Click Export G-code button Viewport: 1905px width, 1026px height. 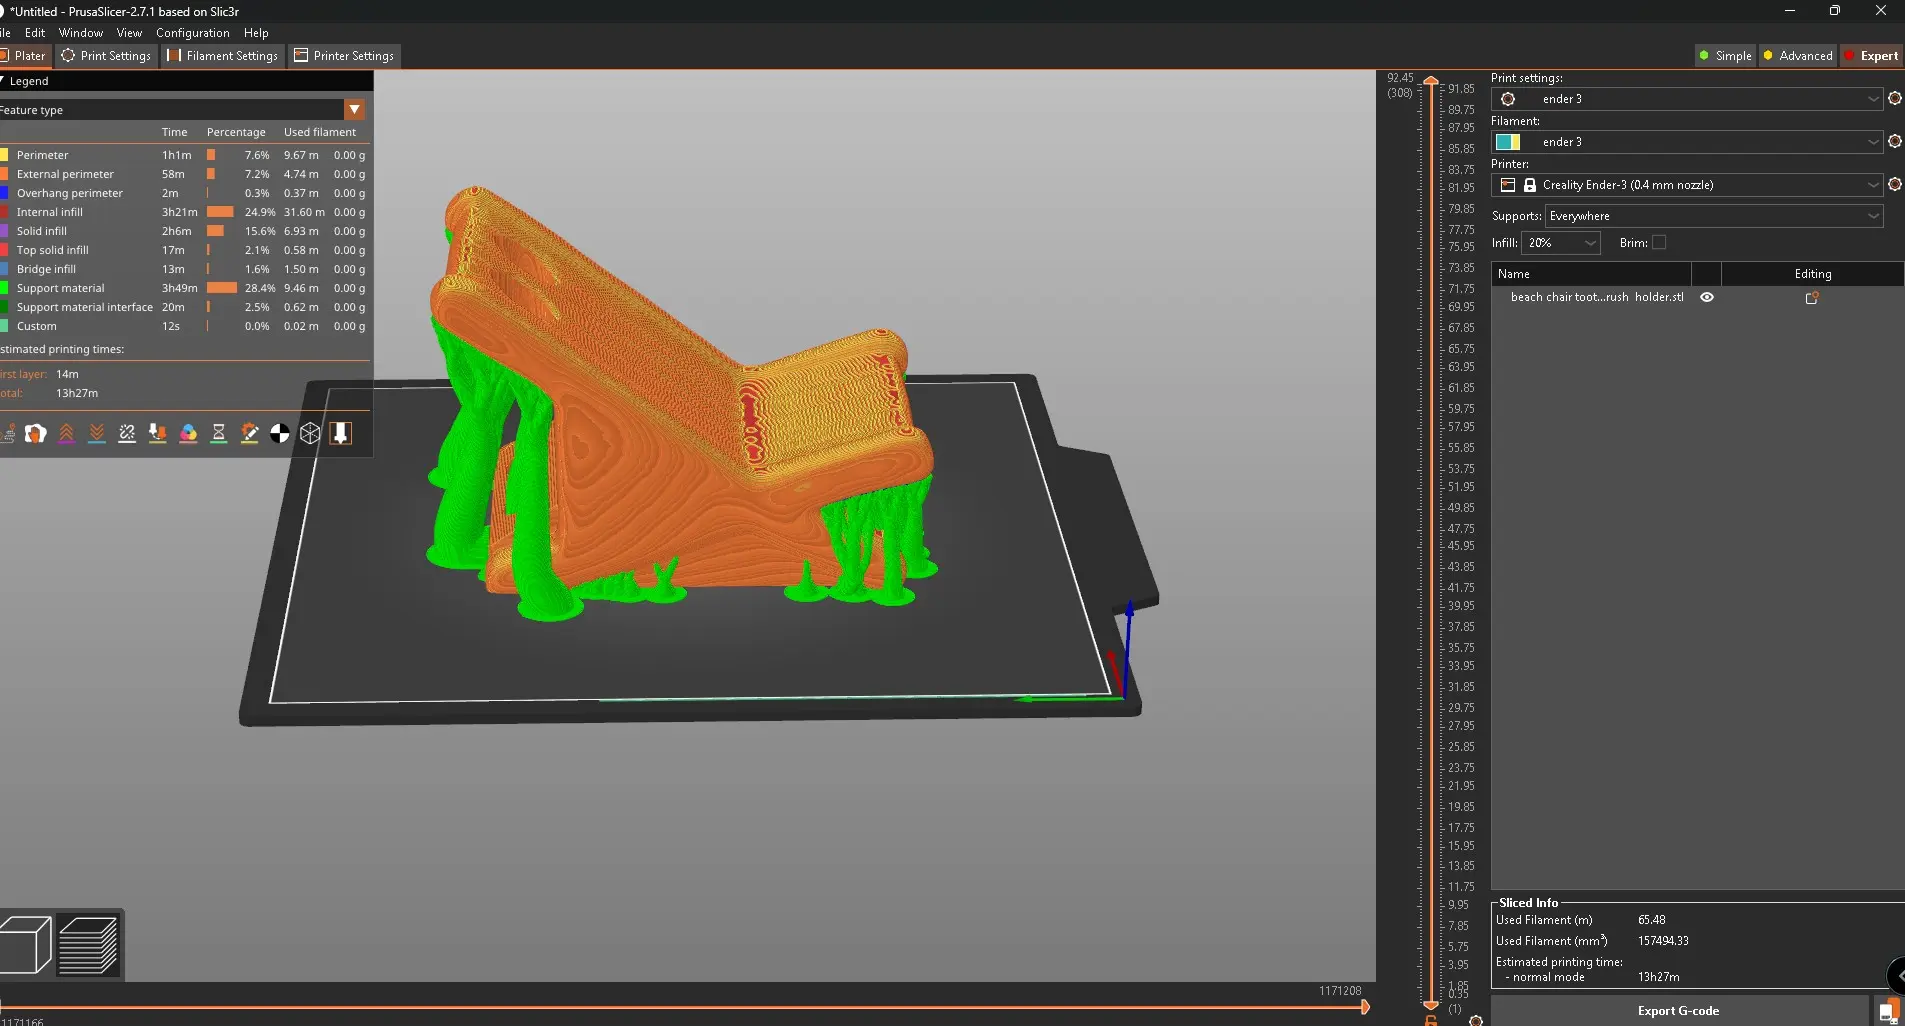tap(1679, 1011)
